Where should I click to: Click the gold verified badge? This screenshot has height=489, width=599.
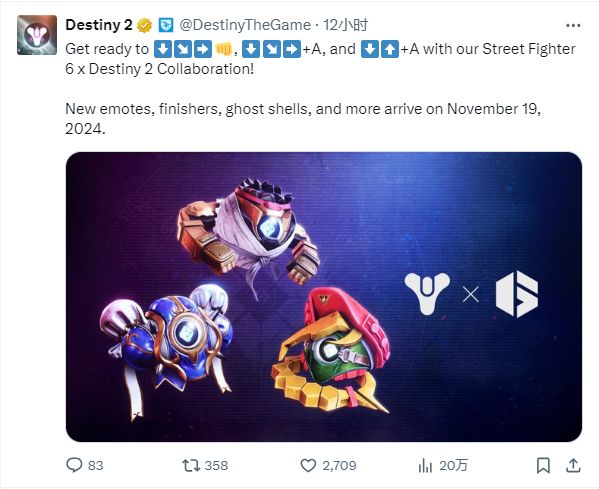[144, 26]
